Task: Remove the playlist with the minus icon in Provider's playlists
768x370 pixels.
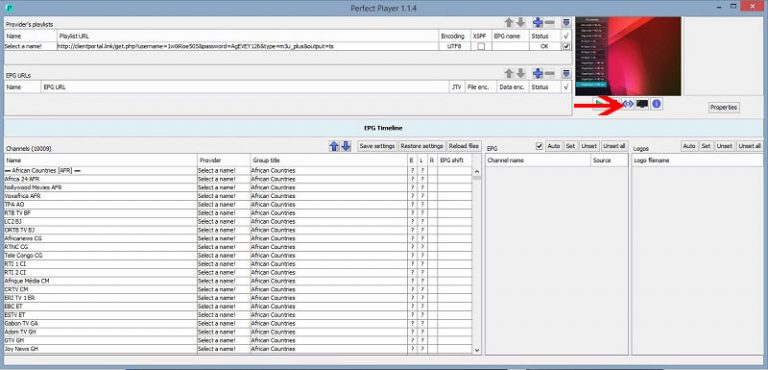Action: [x=550, y=23]
